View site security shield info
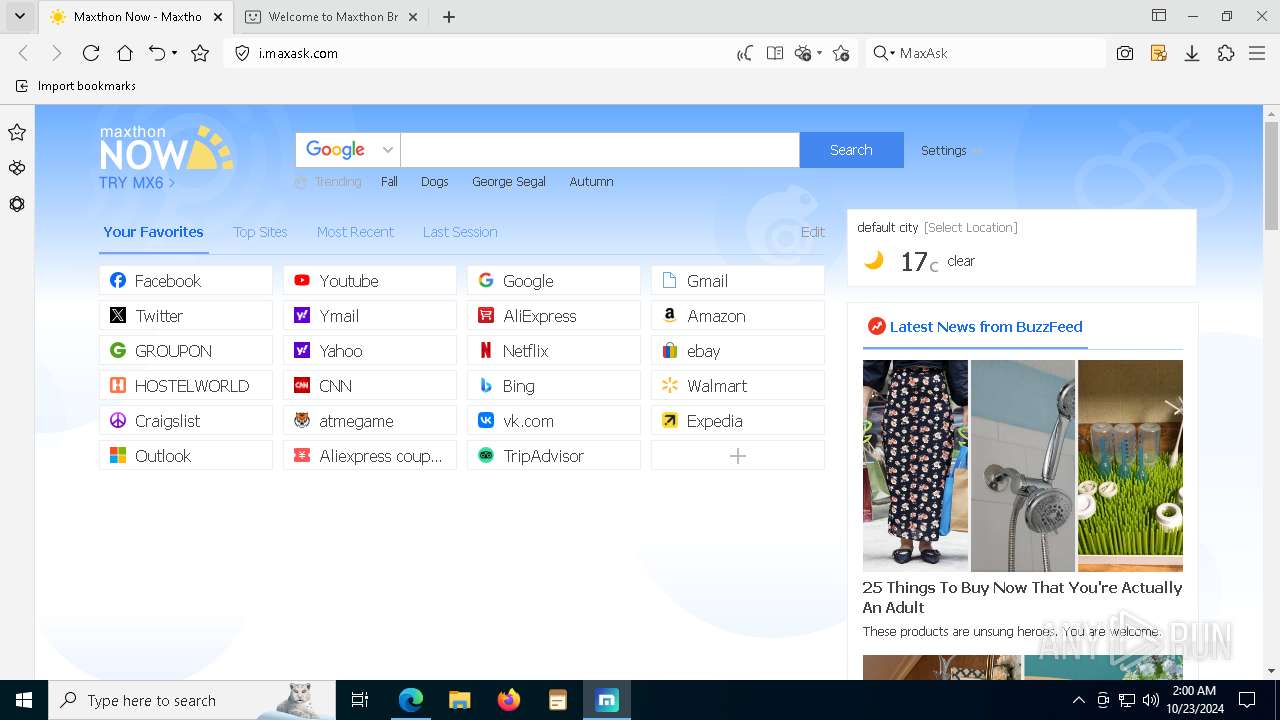1280x720 pixels. coord(242,53)
